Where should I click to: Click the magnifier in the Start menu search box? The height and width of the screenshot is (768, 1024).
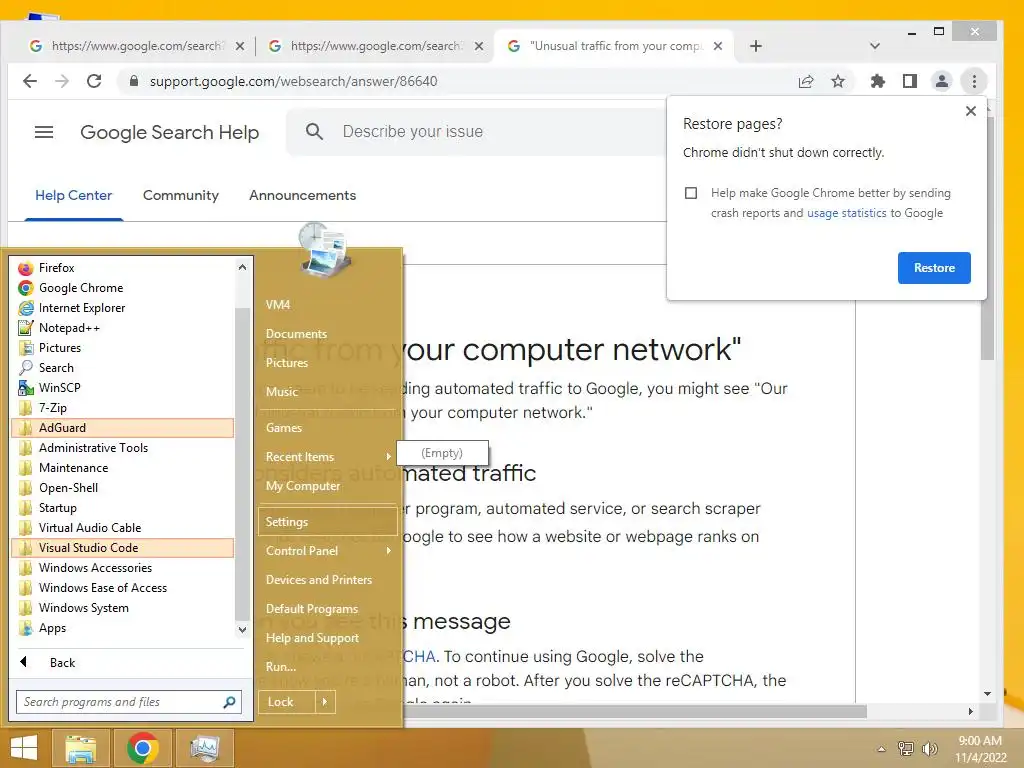click(229, 702)
